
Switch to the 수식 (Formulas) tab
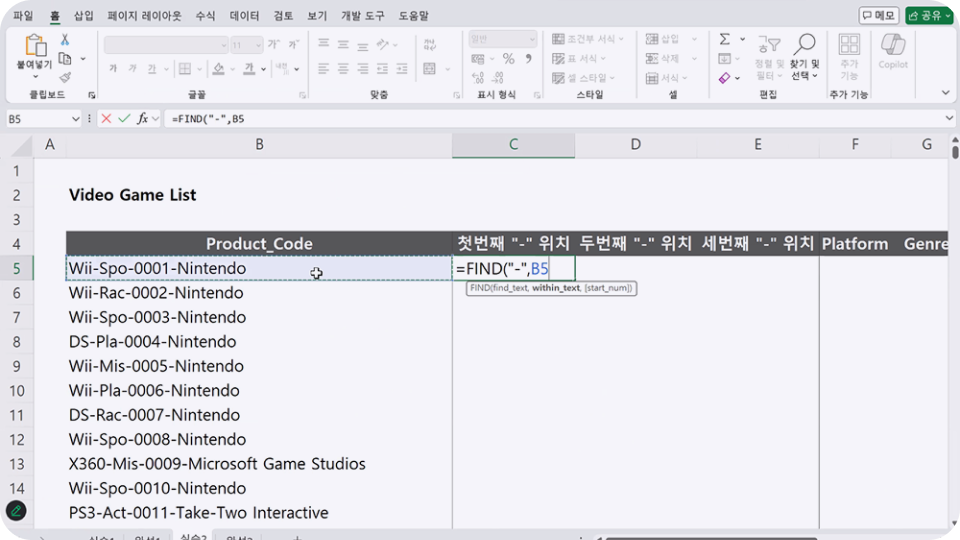(x=205, y=16)
